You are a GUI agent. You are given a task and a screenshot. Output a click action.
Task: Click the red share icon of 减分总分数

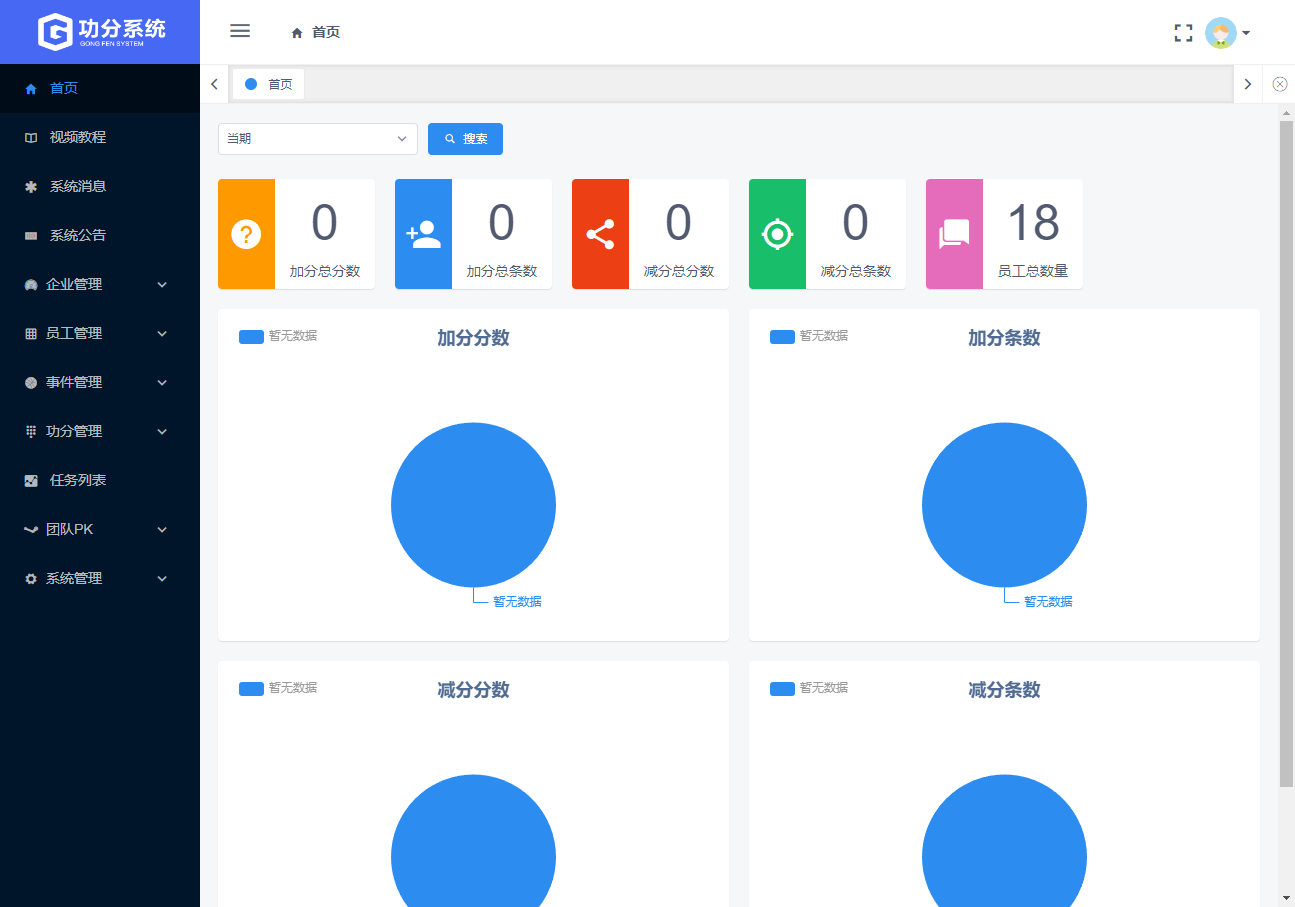(600, 234)
